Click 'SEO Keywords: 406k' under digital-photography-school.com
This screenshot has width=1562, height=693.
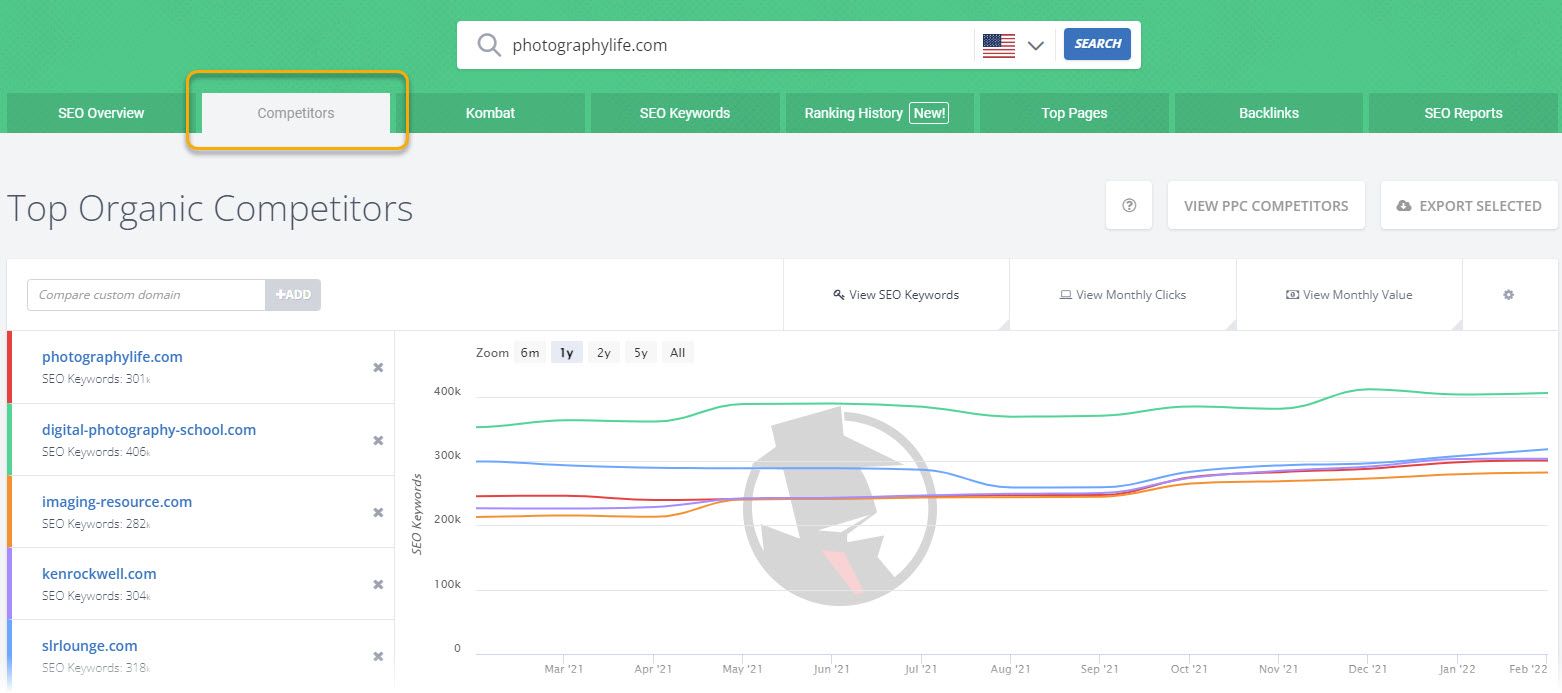96,451
